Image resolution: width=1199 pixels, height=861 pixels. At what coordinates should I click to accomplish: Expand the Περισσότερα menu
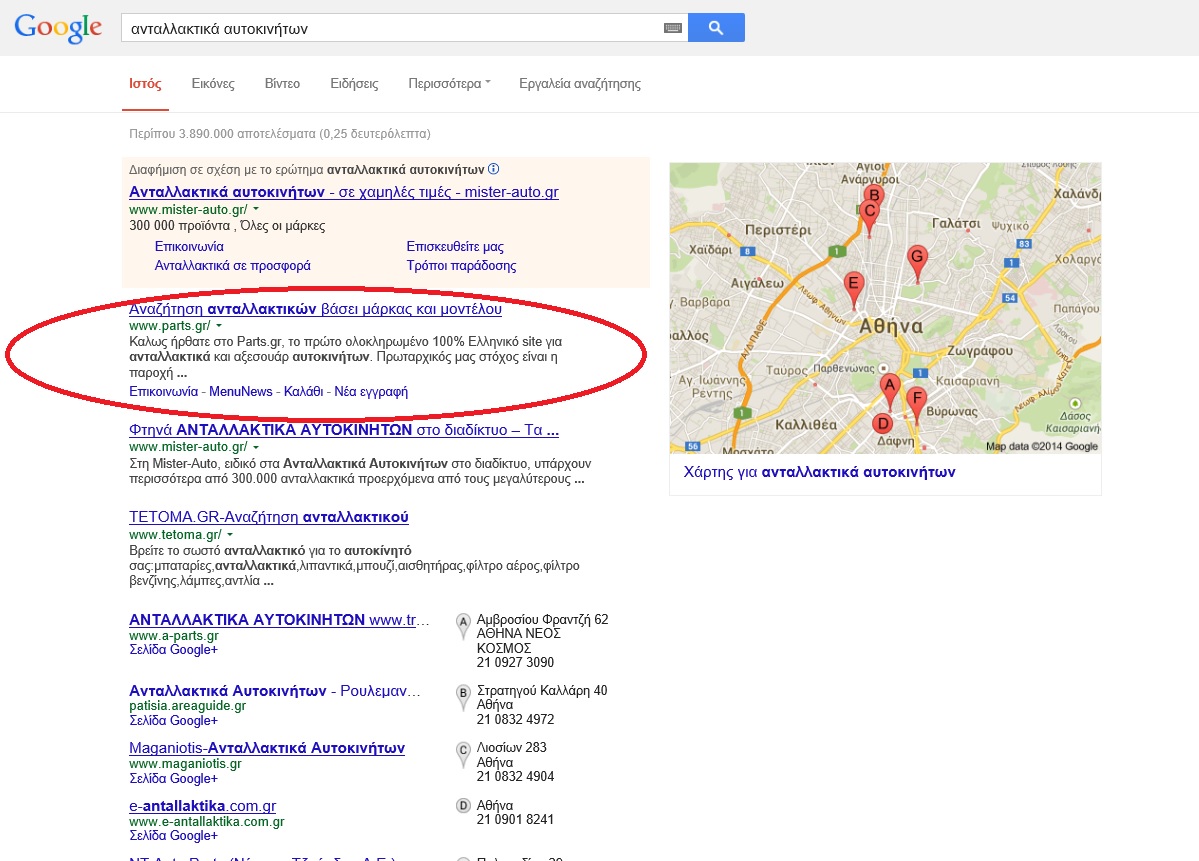[449, 83]
